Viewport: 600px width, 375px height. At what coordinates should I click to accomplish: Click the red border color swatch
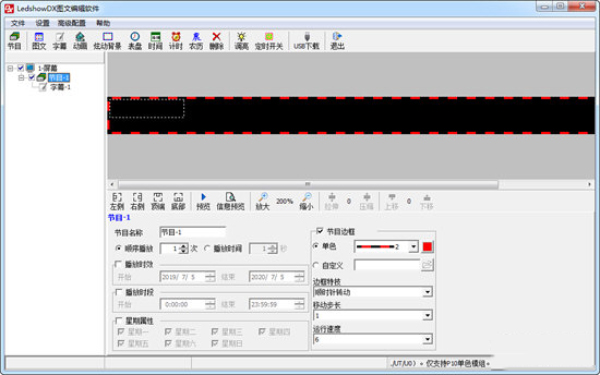pyautogui.click(x=427, y=247)
